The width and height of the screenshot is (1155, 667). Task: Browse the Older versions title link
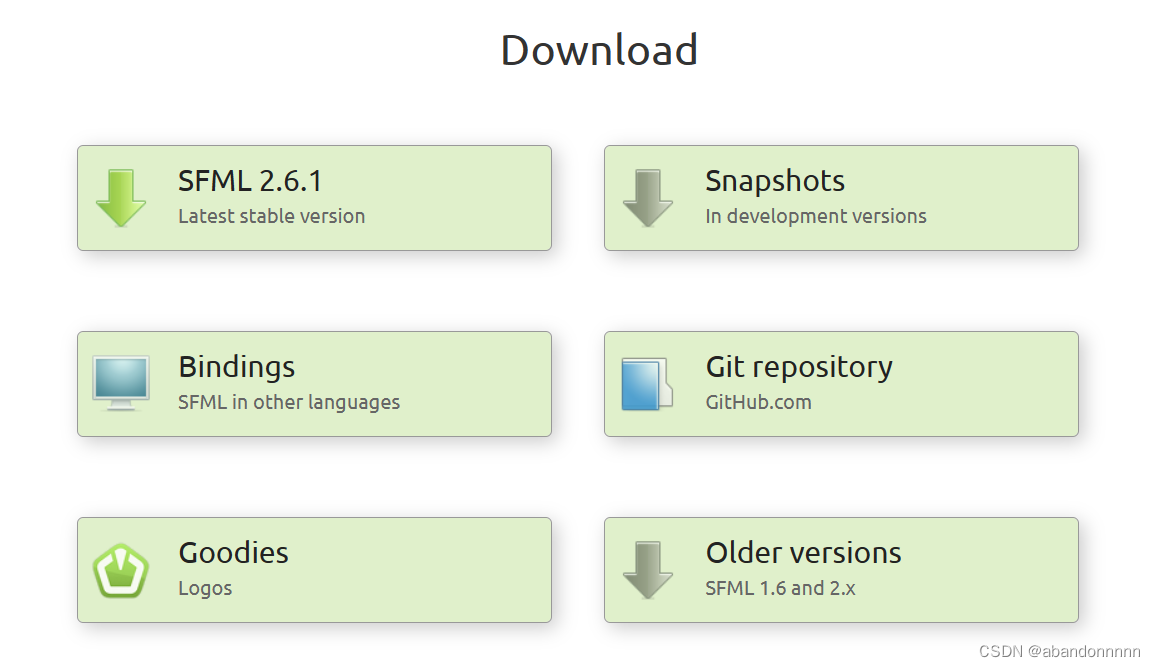click(x=804, y=553)
